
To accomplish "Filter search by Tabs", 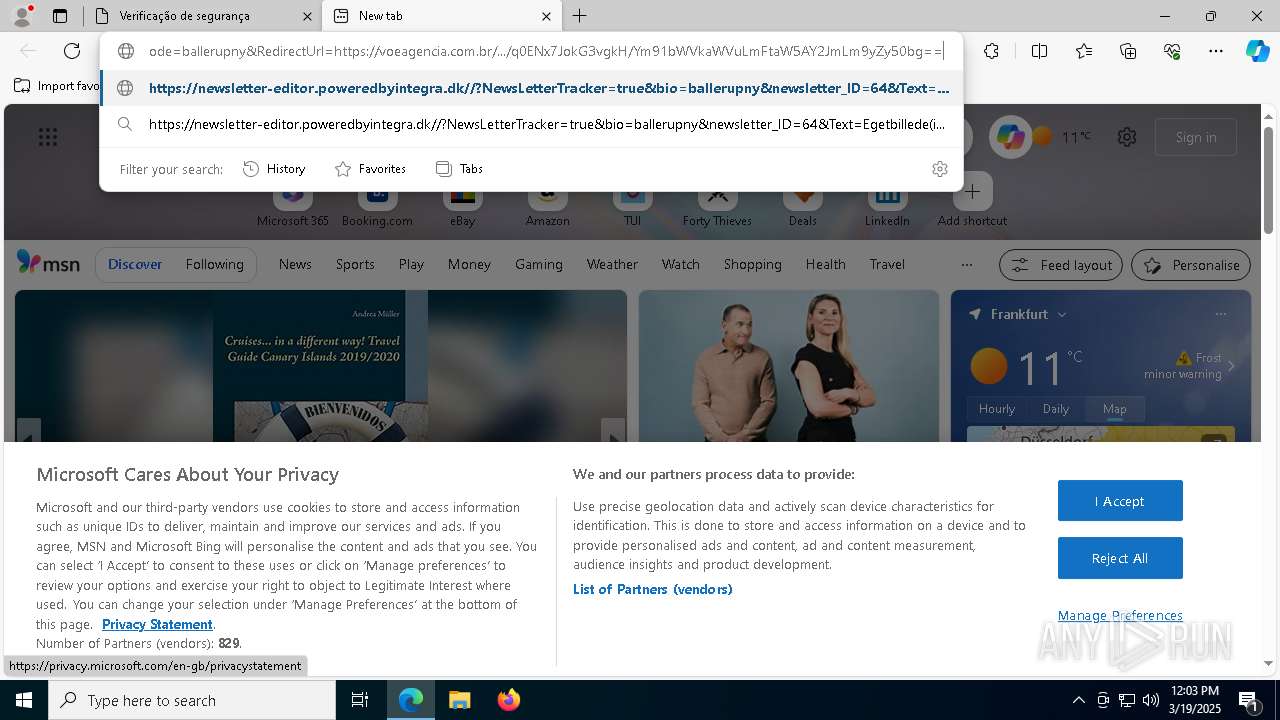I will pyautogui.click(x=459, y=169).
